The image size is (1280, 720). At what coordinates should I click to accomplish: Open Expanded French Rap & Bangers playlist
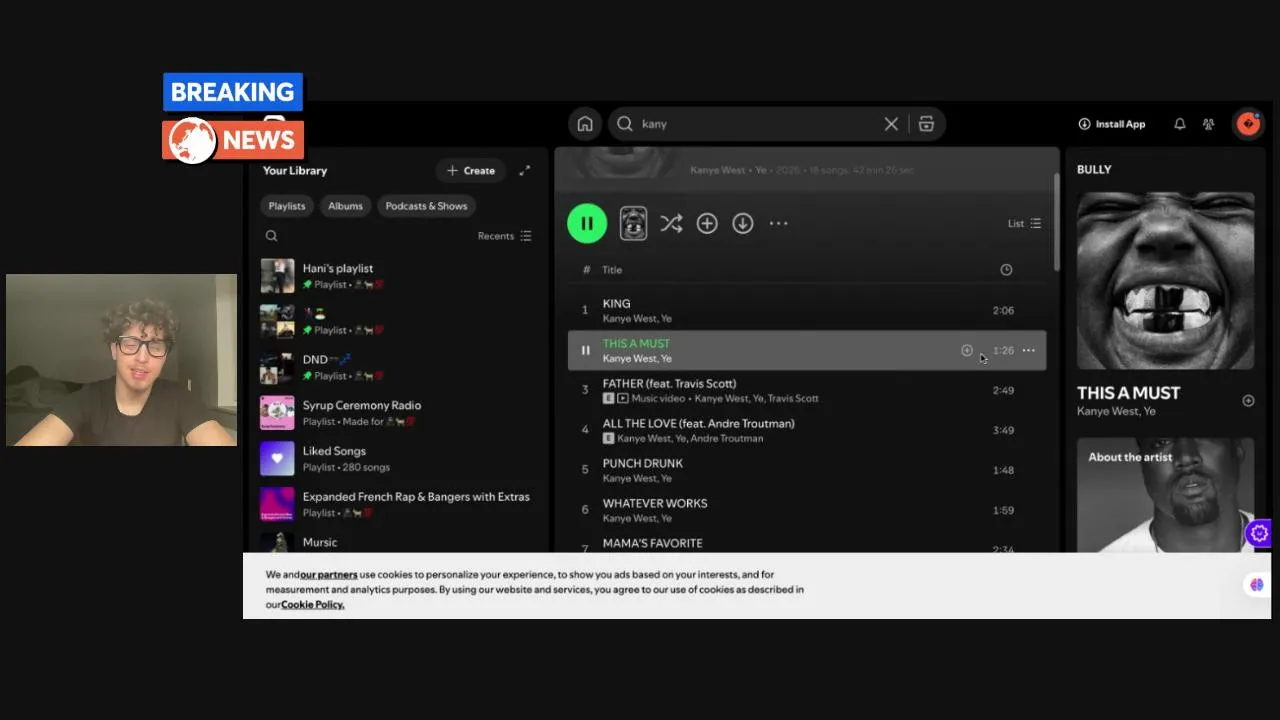coord(400,504)
